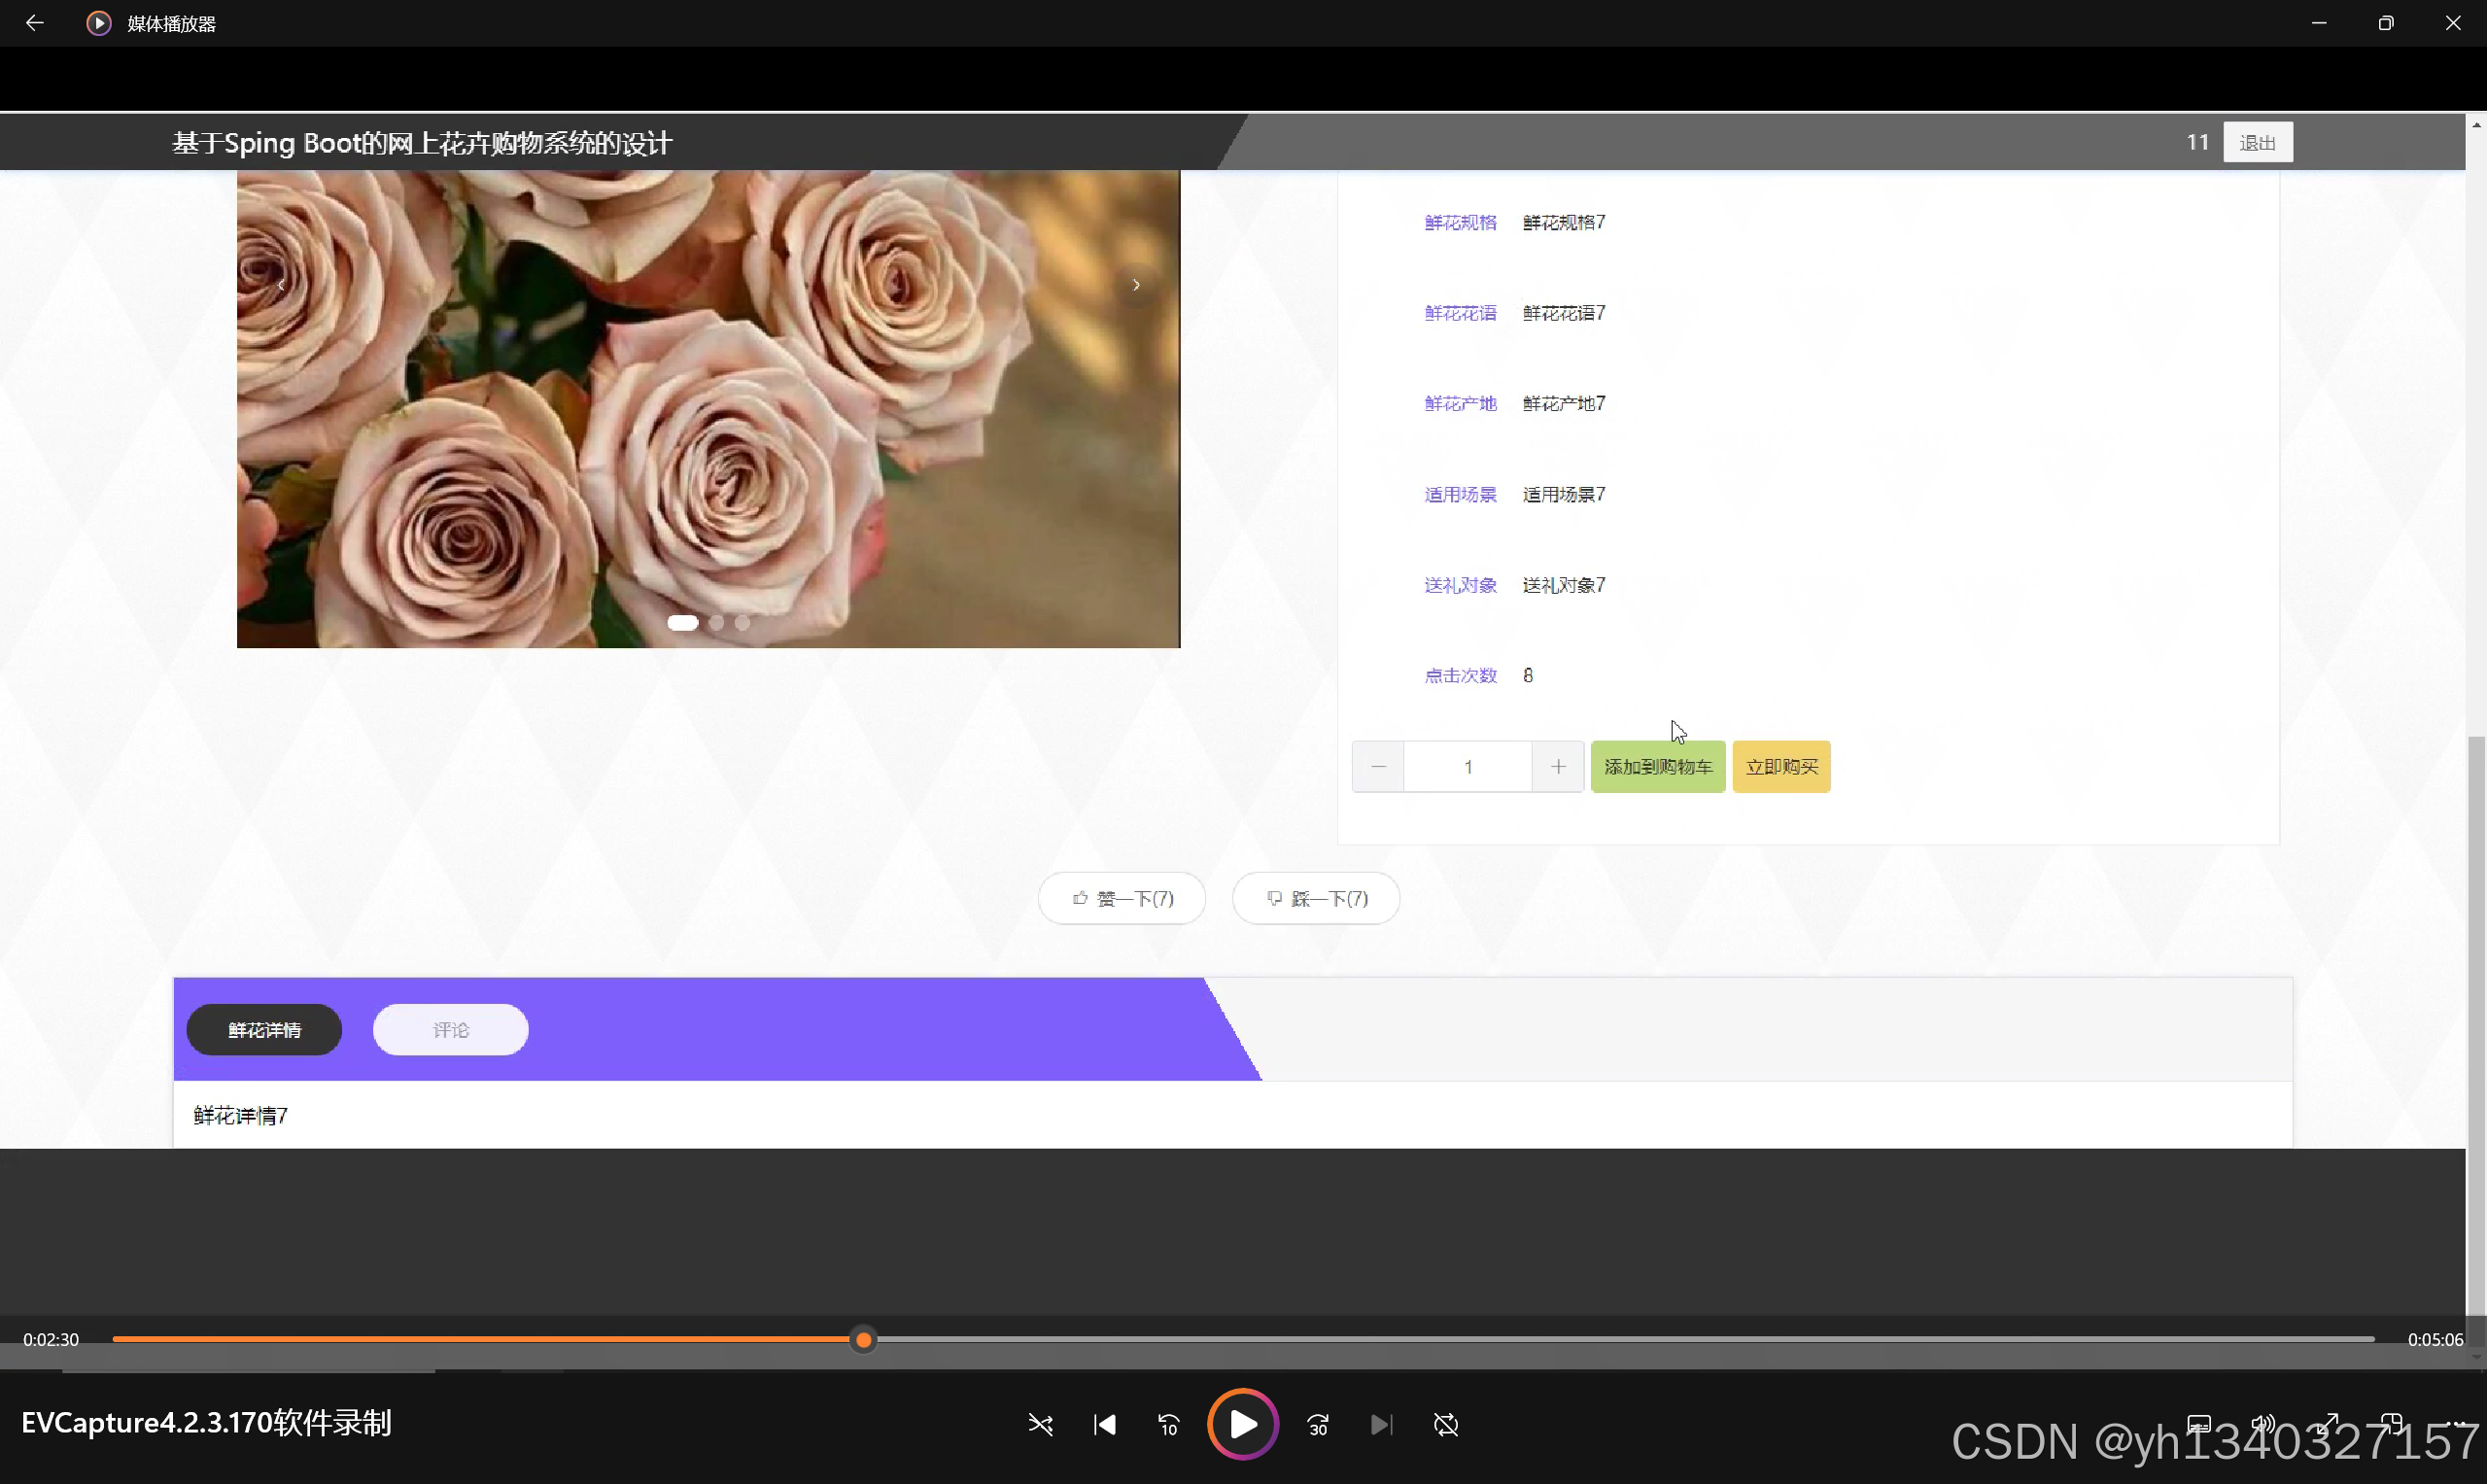Image resolution: width=2487 pixels, height=1484 pixels.
Task: Click the quantity input field showing 1
Action: pos(1467,767)
